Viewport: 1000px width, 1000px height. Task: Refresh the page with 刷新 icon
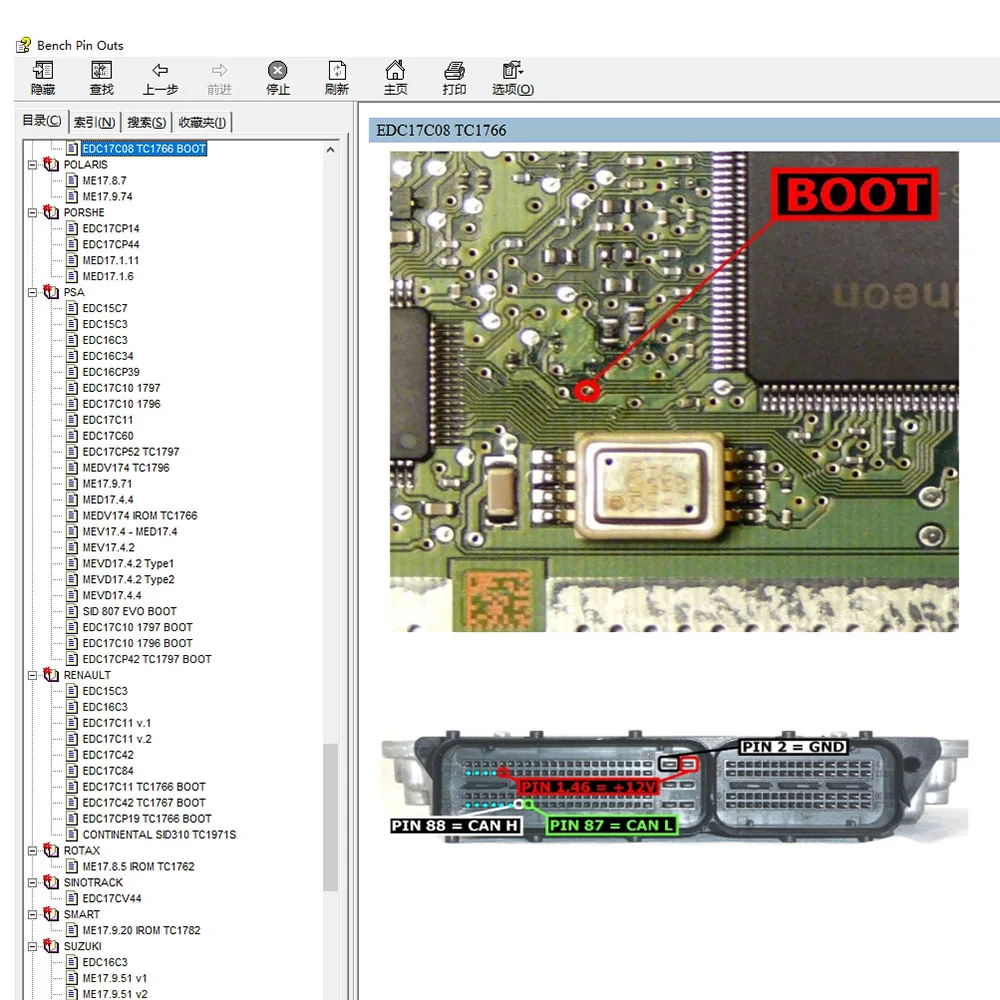point(337,72)
